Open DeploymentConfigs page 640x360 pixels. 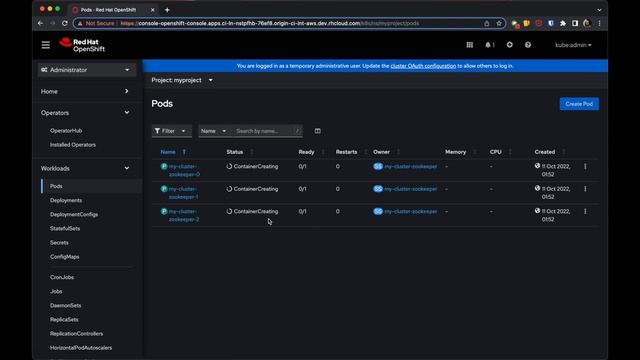[x=74, y=214]
